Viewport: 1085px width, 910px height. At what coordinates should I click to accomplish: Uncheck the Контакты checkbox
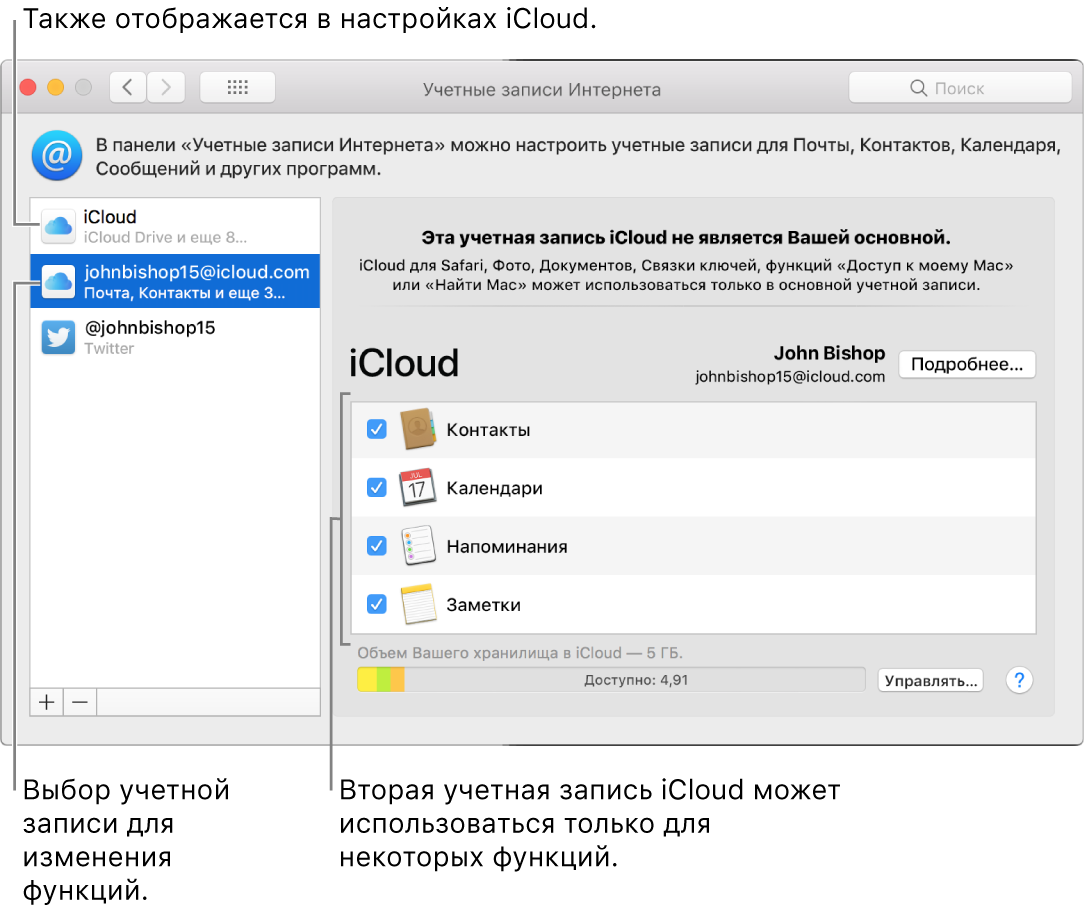coord(376,429)
